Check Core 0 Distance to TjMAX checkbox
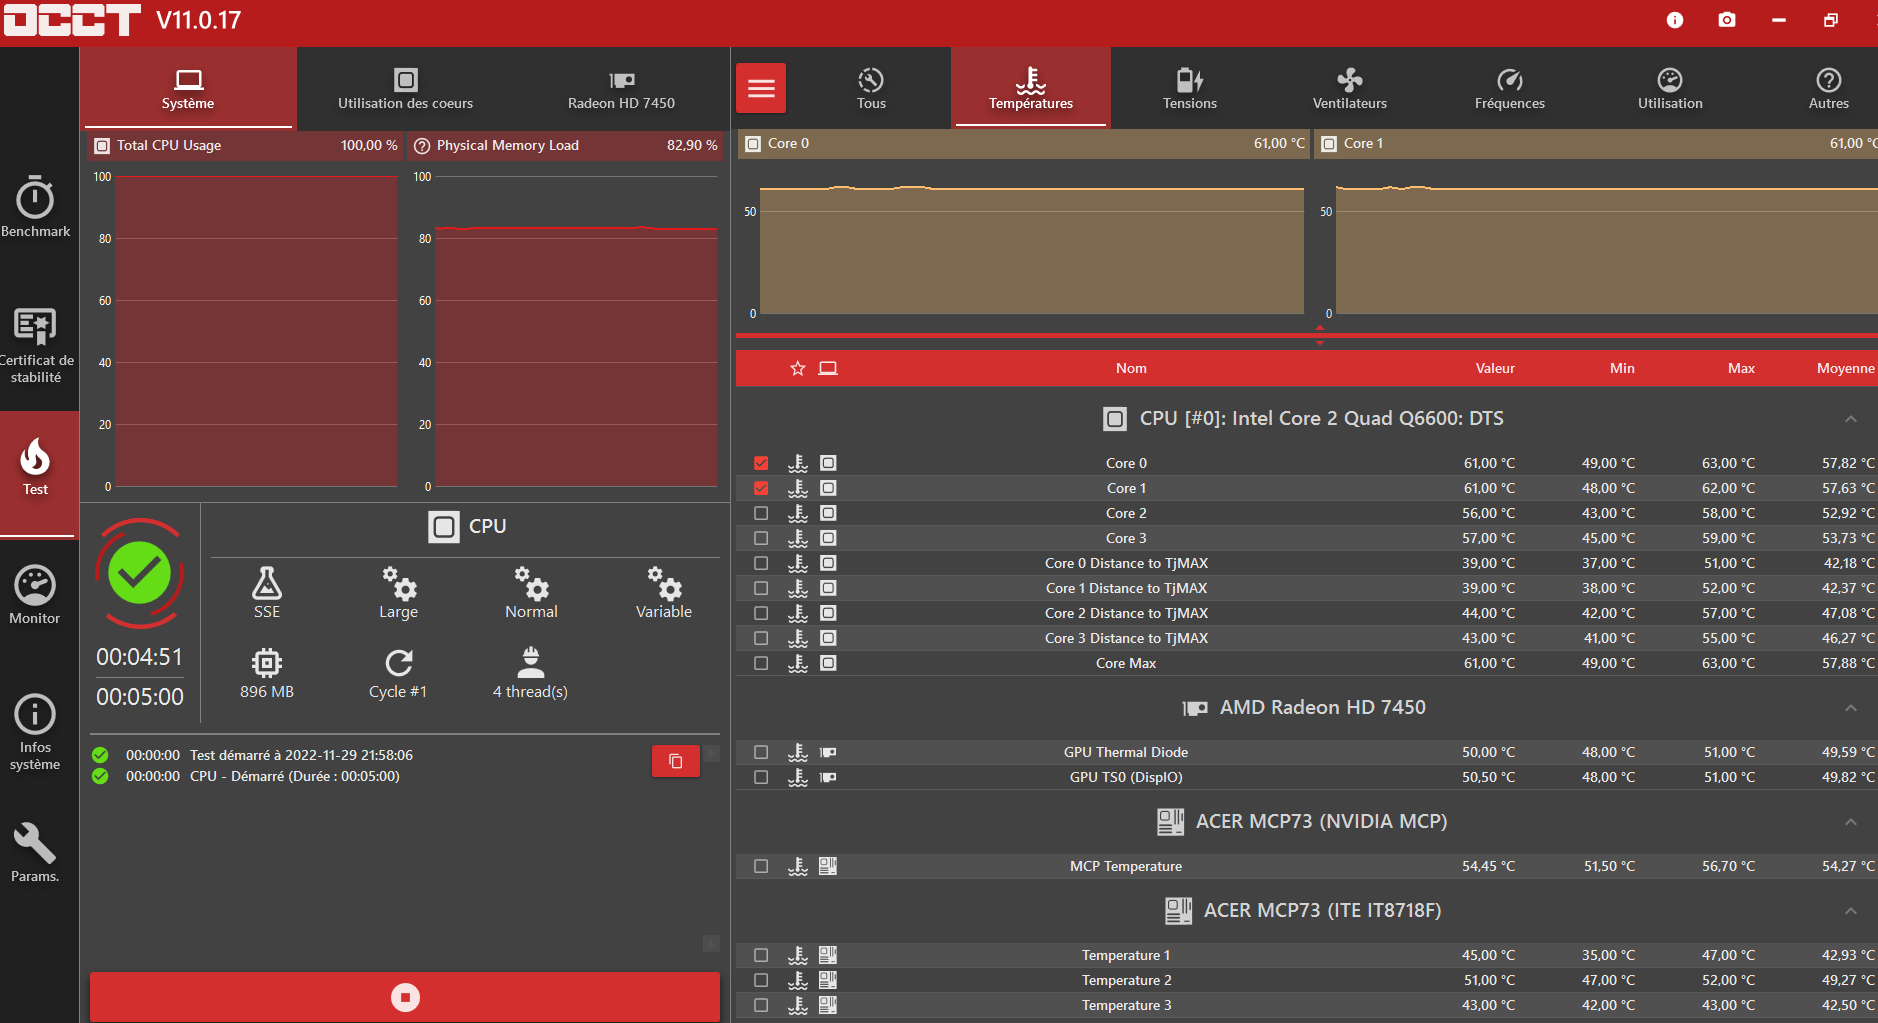The height and width of the screenshot is (1023, 1878). pyautogui.click(x=761, y=563)
